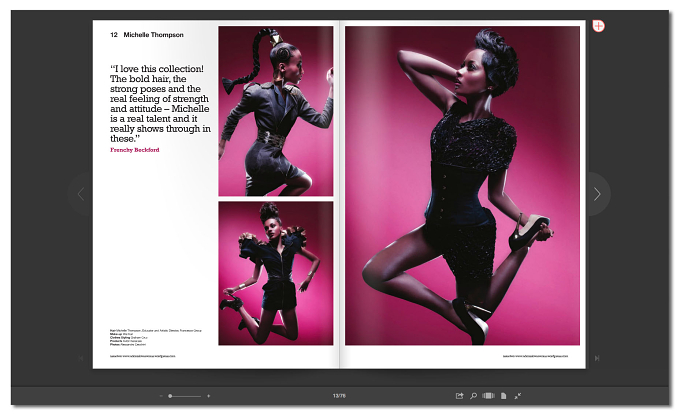The height and width of the screenshot is (415, 680).
Task: Click the large model photo on right page
Action: click(x=462, y=186)
